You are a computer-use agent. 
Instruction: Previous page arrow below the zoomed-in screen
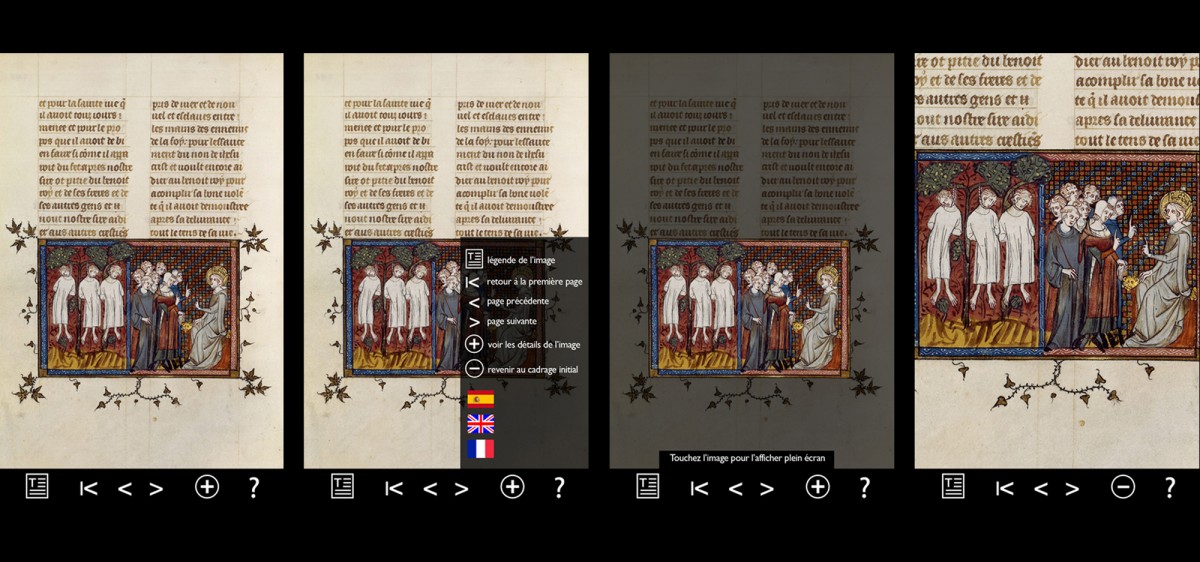[1041, 488]
